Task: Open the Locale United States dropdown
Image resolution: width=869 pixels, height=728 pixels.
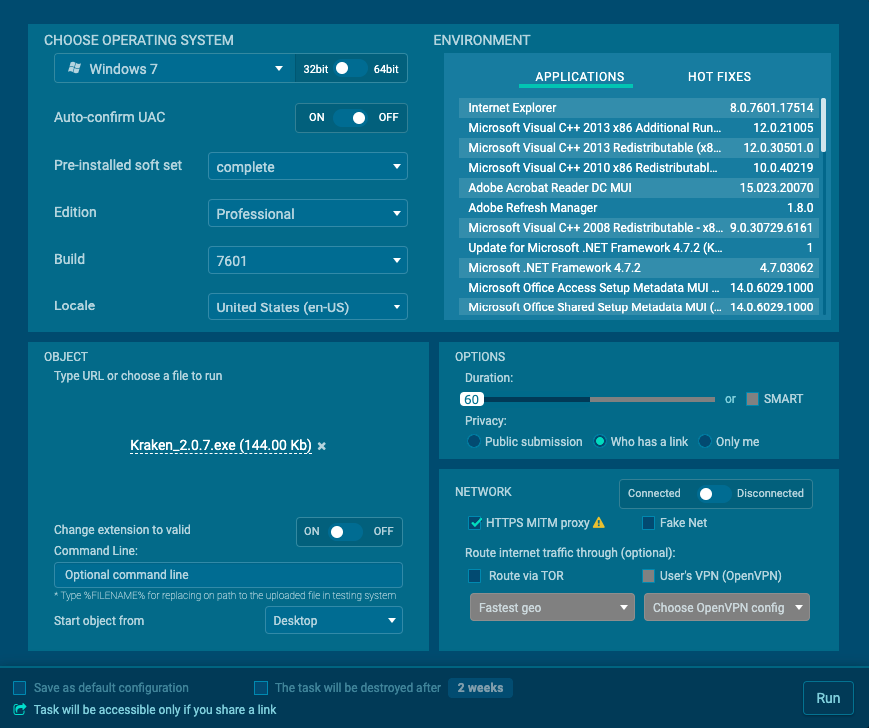Action: click(308, 306)
